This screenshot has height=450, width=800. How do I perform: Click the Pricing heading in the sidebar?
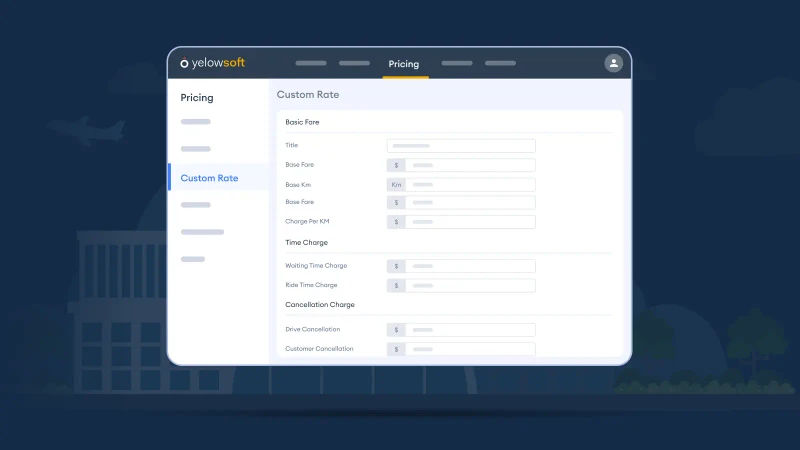pyautogui.click(x=196, y=98)
